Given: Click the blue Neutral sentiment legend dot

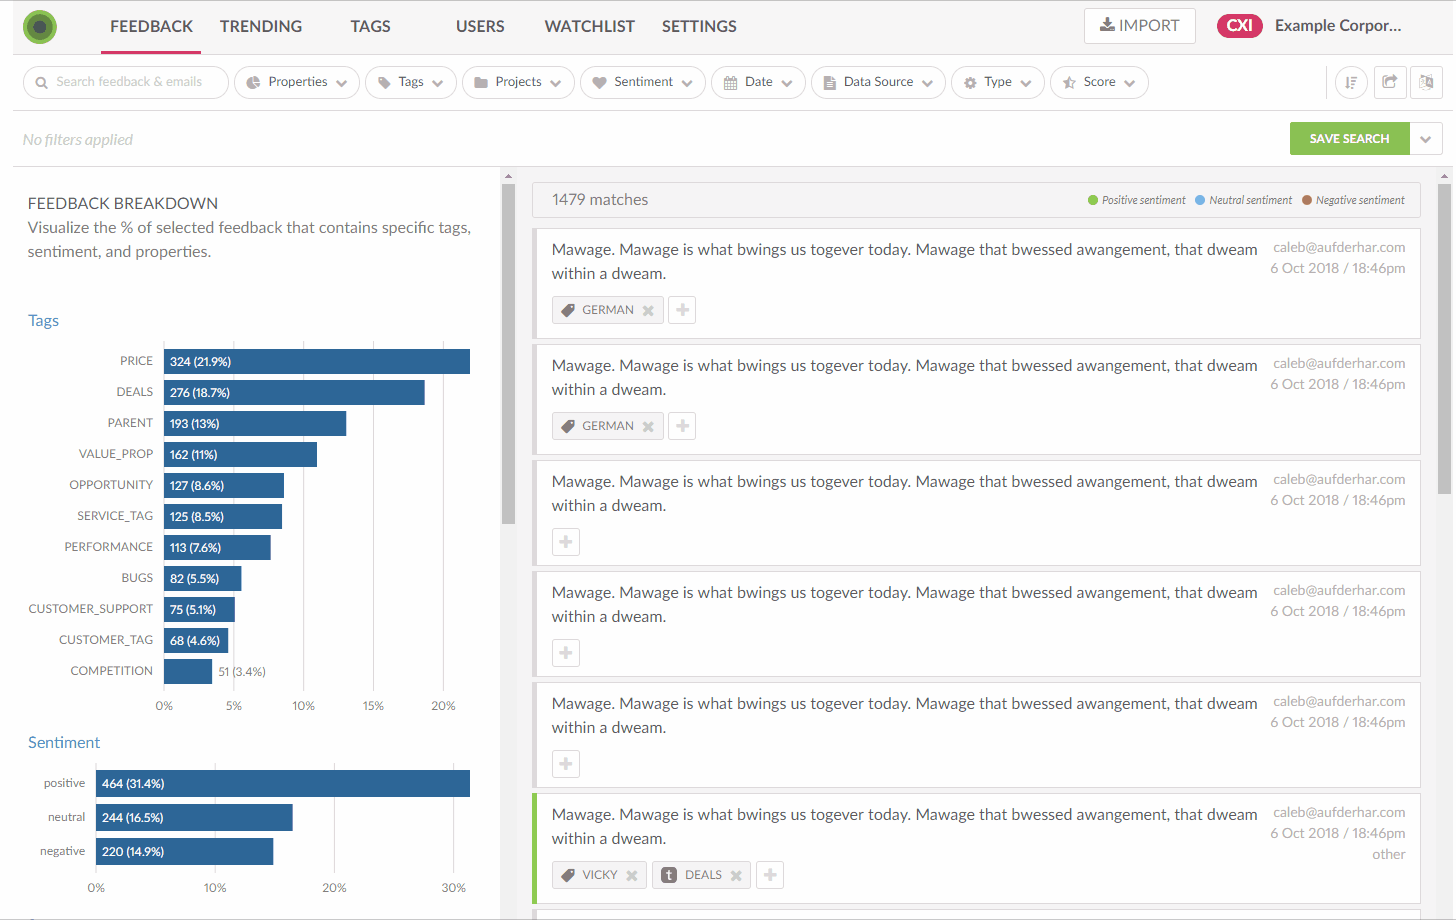Looking at the screenshot, I should click(x=1200, y=200).
